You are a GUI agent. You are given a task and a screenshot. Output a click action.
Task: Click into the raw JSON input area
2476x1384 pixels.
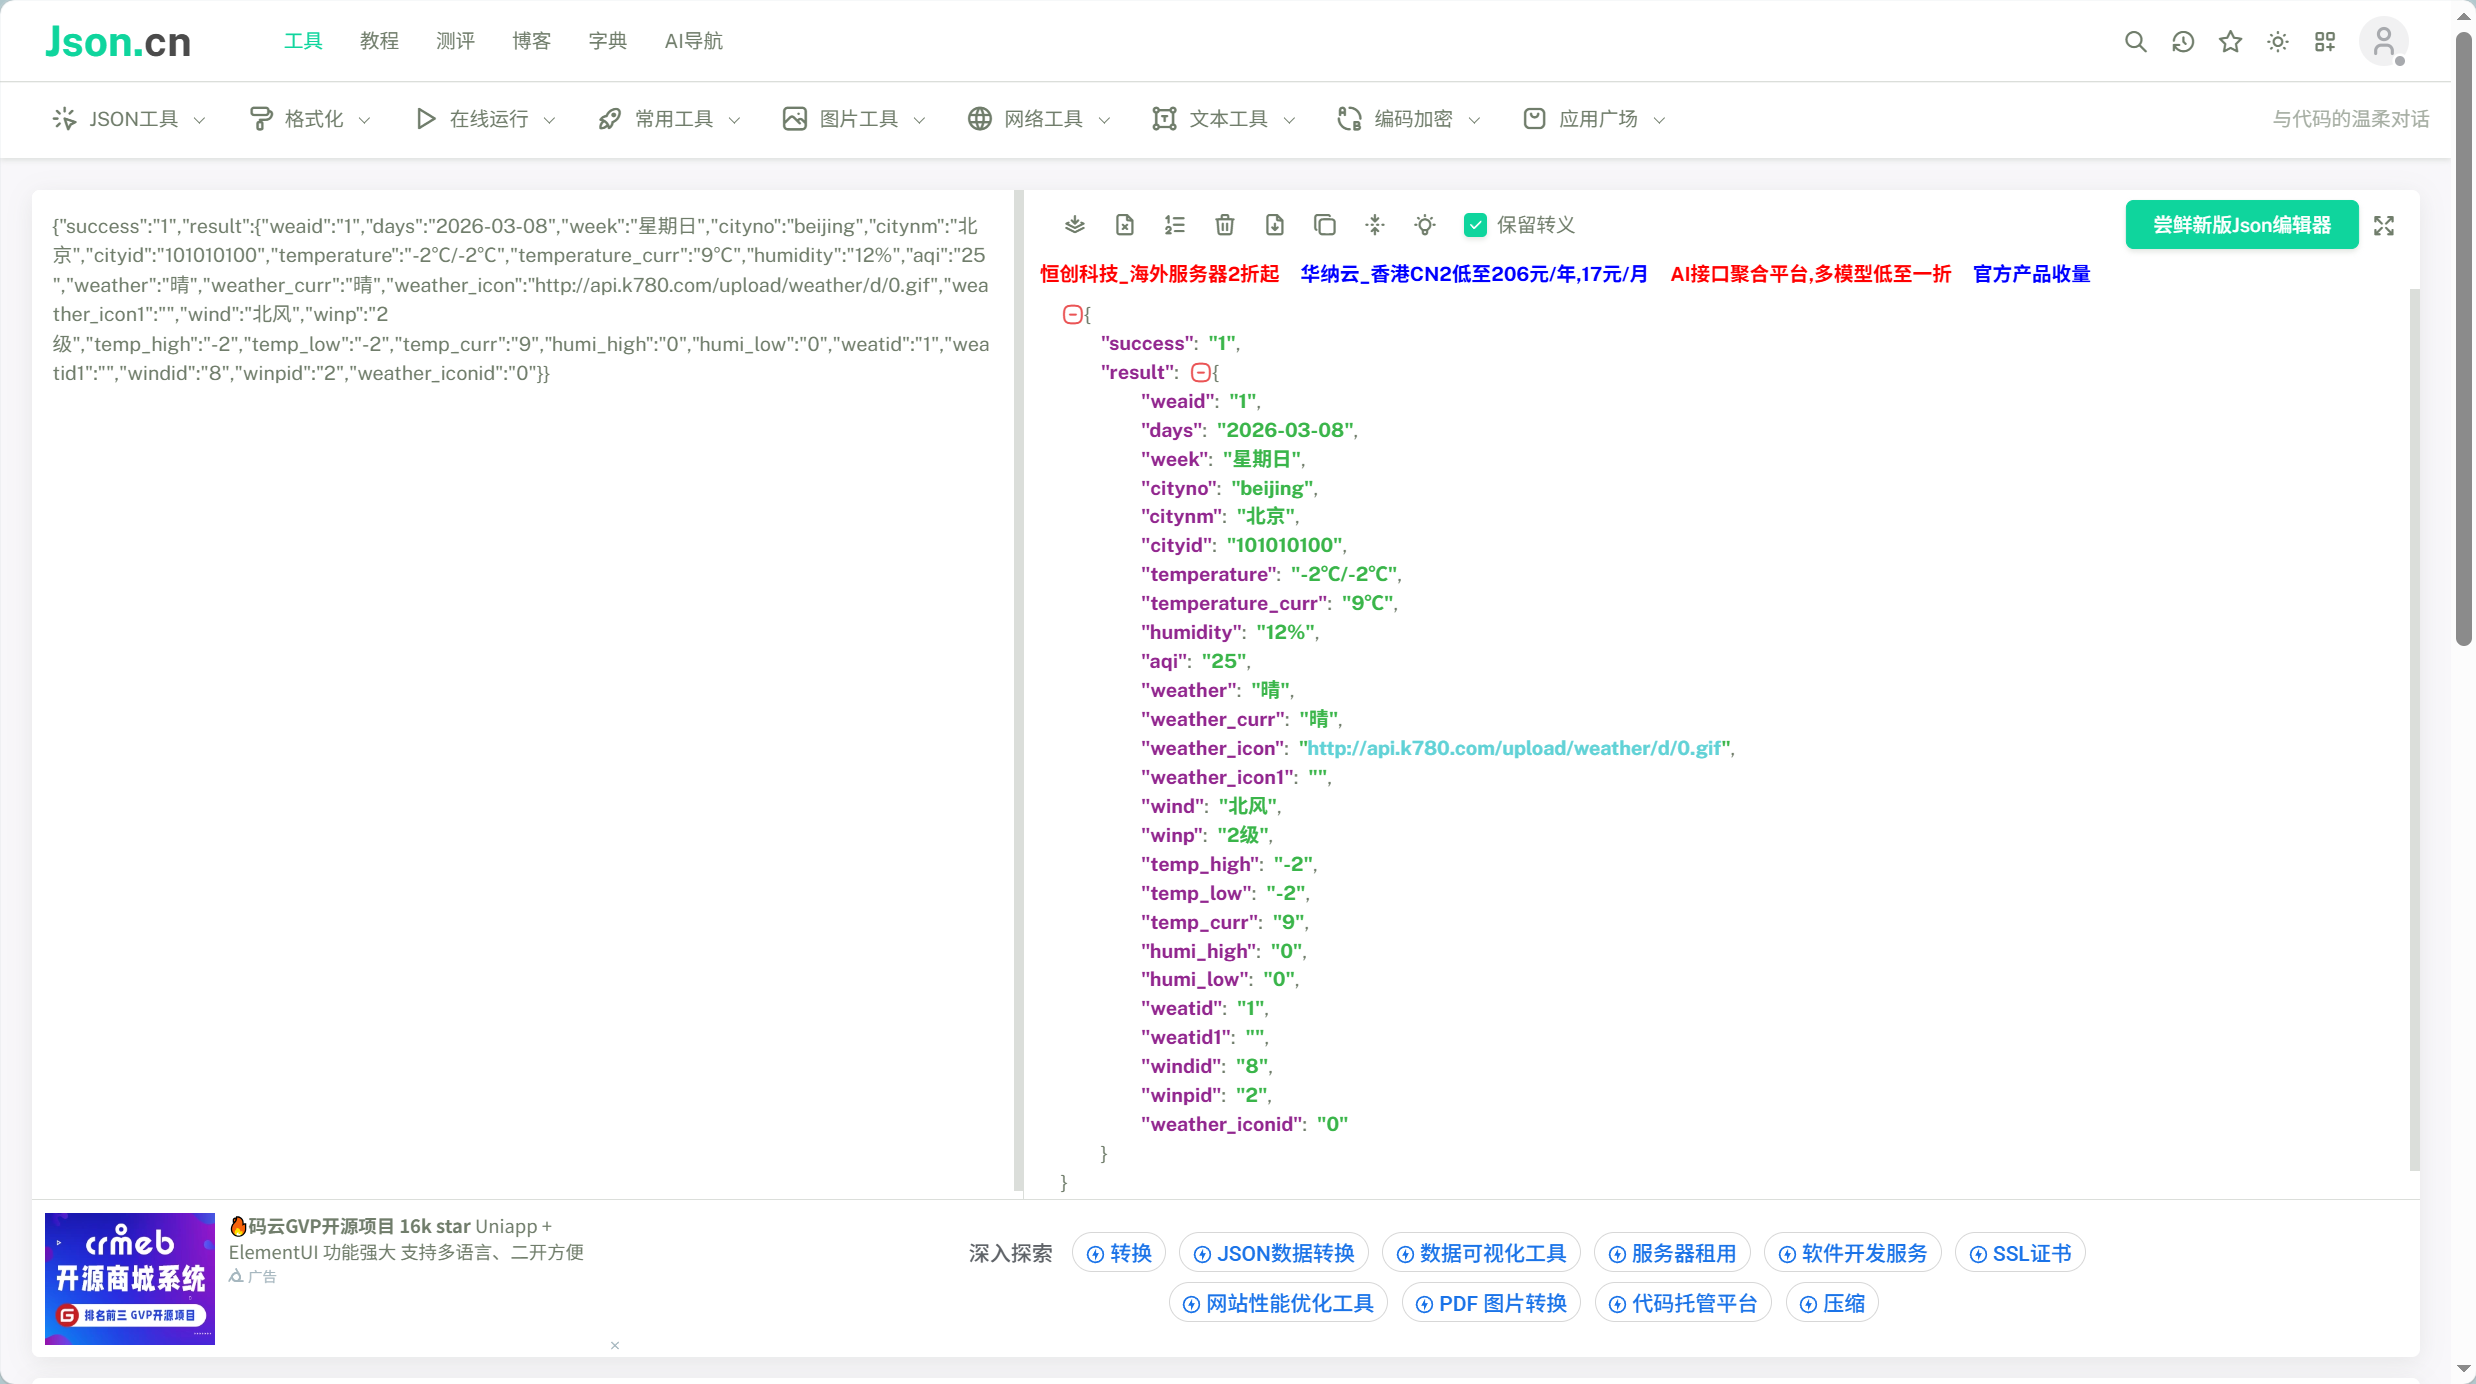pos(520,700)
